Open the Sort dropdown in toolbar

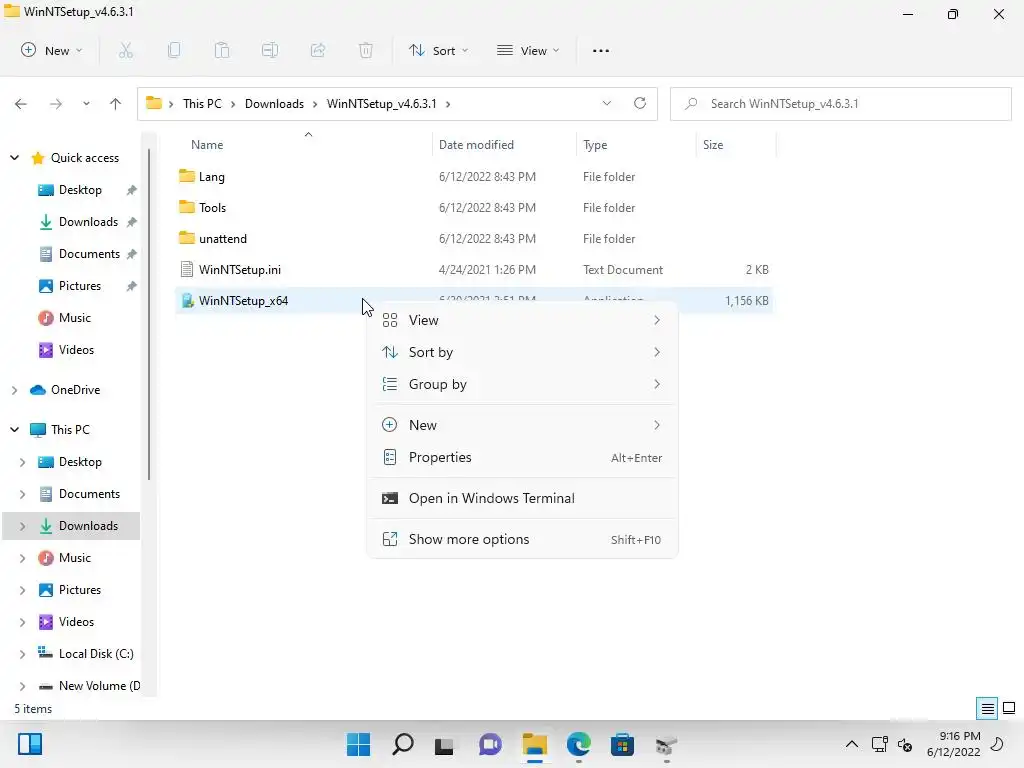pyautogui.click(x=438, y=50)
